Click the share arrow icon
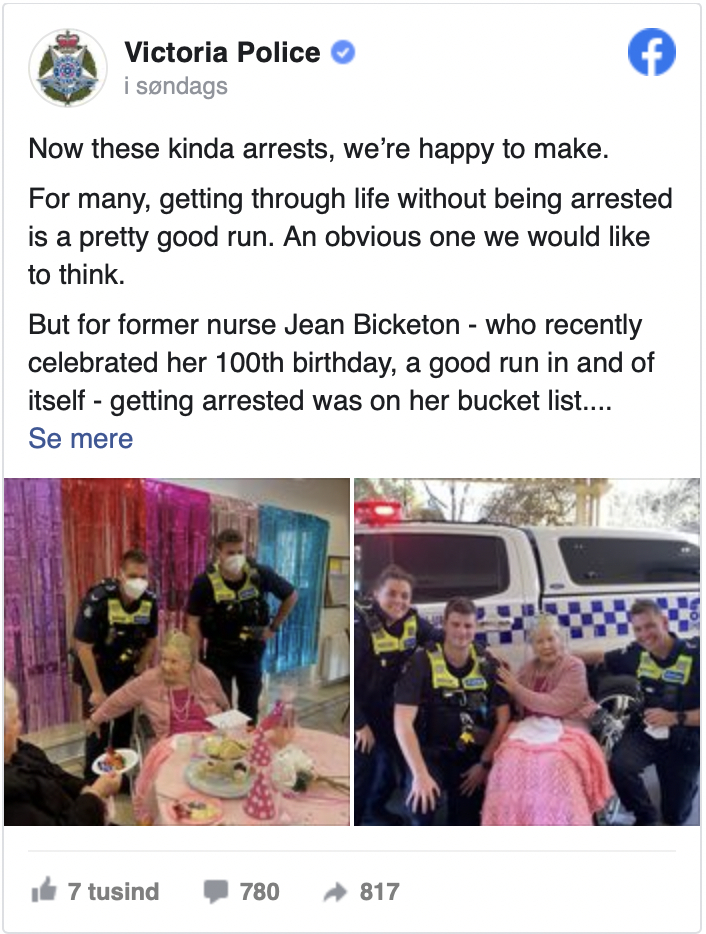This screenshot has height=934, width=706. [x=335, y=892]
